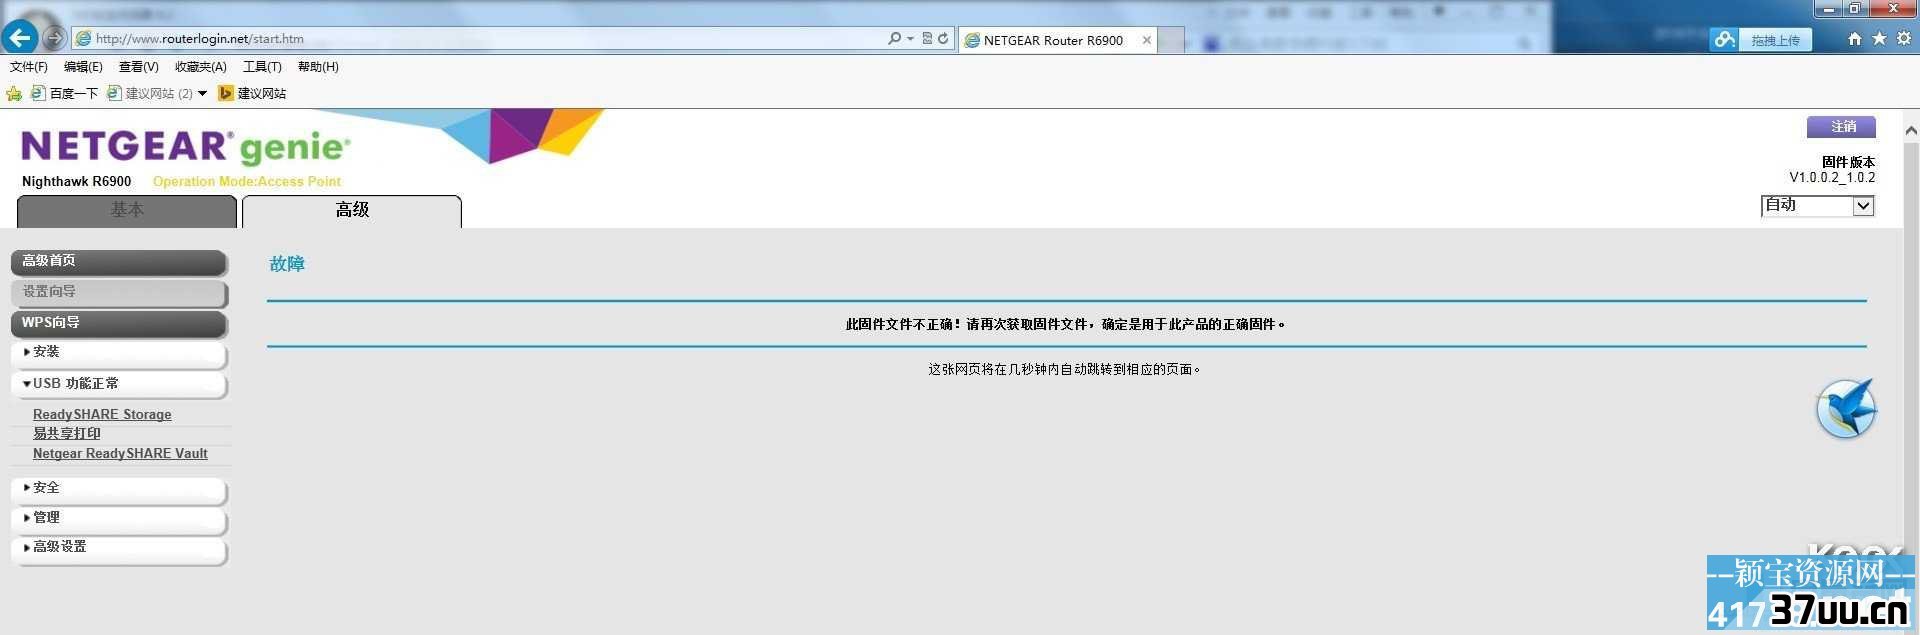Click the refresh icon in address bar
The height and width of the screenshot is (635, 1920).
(x=943, y=38)
